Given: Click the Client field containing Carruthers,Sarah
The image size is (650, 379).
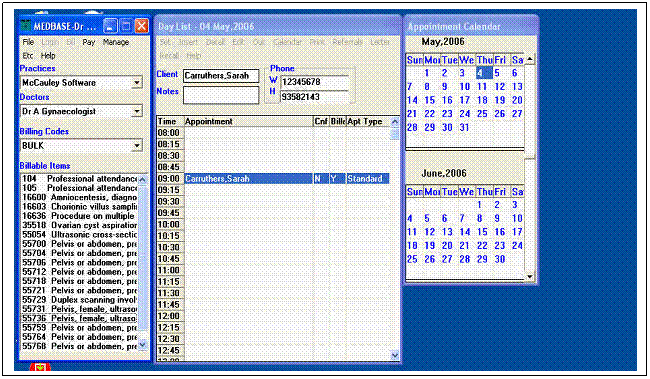Looking at the screenshot, I should 221,75.
